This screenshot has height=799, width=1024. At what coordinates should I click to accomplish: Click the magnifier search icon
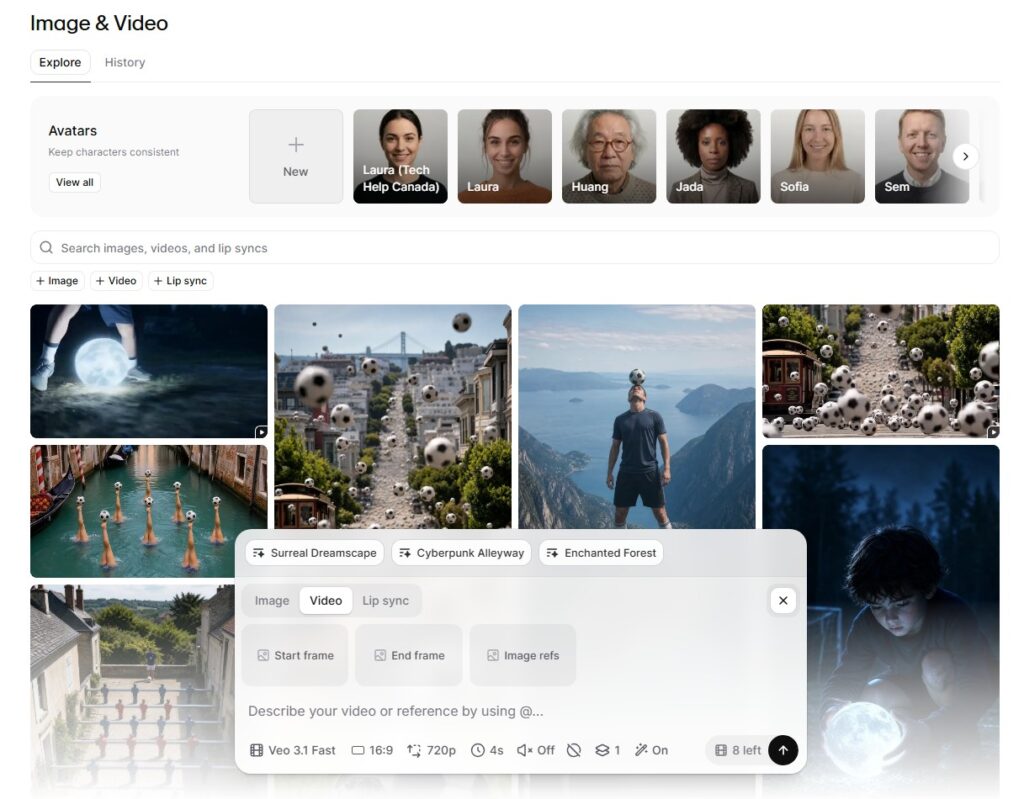[46, 248]
